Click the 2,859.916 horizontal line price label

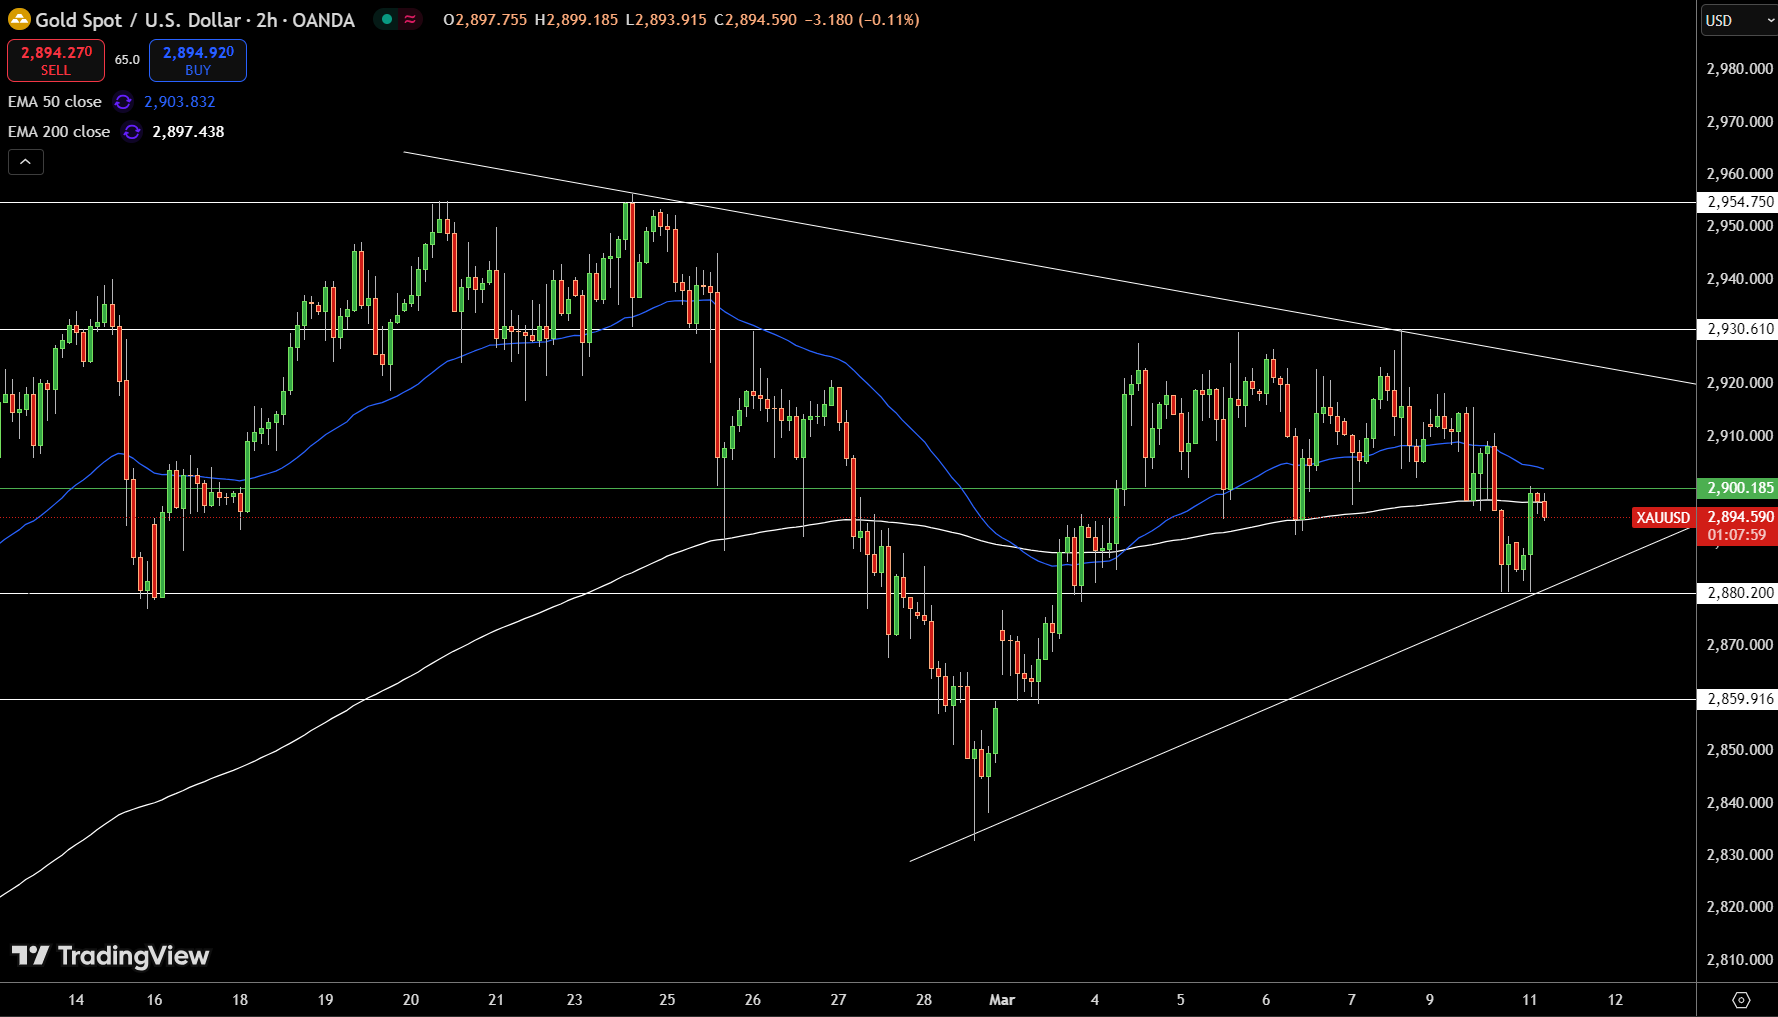pos(1738,699)
